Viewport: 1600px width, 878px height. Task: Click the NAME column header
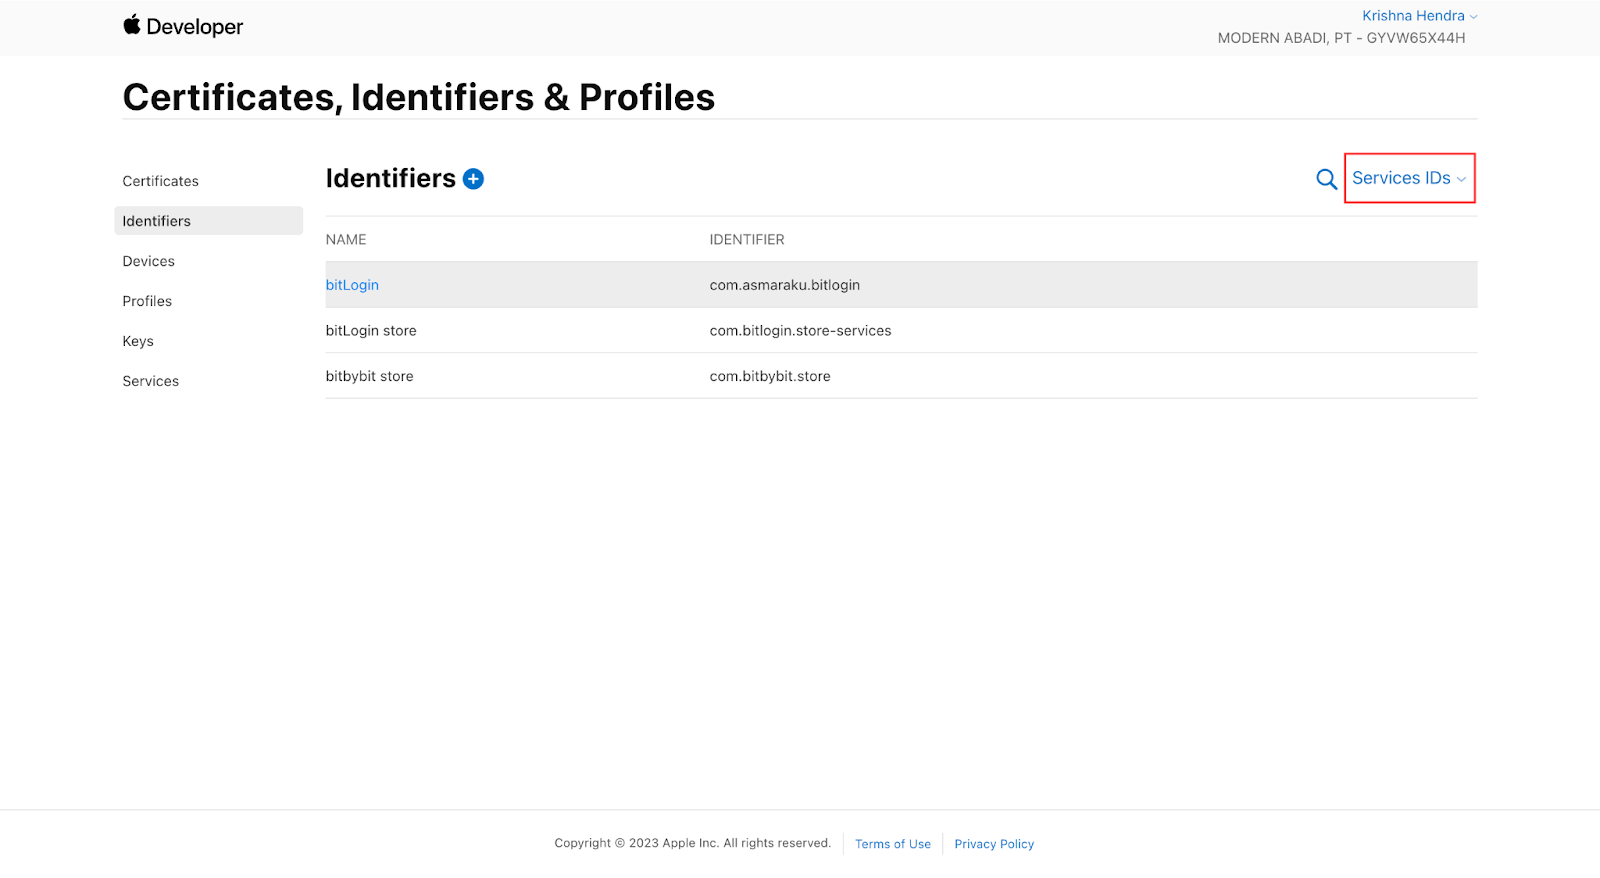pyautogui.click(x=346, y=240)
